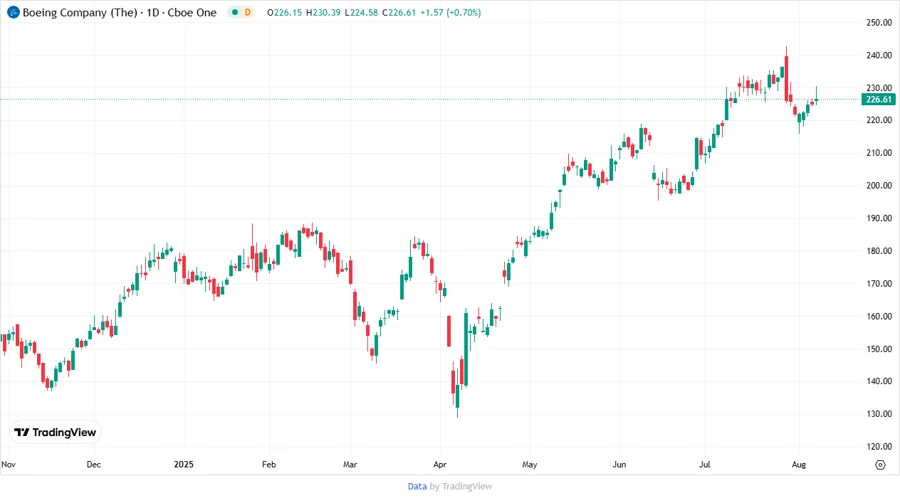Image resolution: width=900 pixels, height=498 pixels.
Task: Click the 150.00 price axis label
Action: tap(879, 349)
